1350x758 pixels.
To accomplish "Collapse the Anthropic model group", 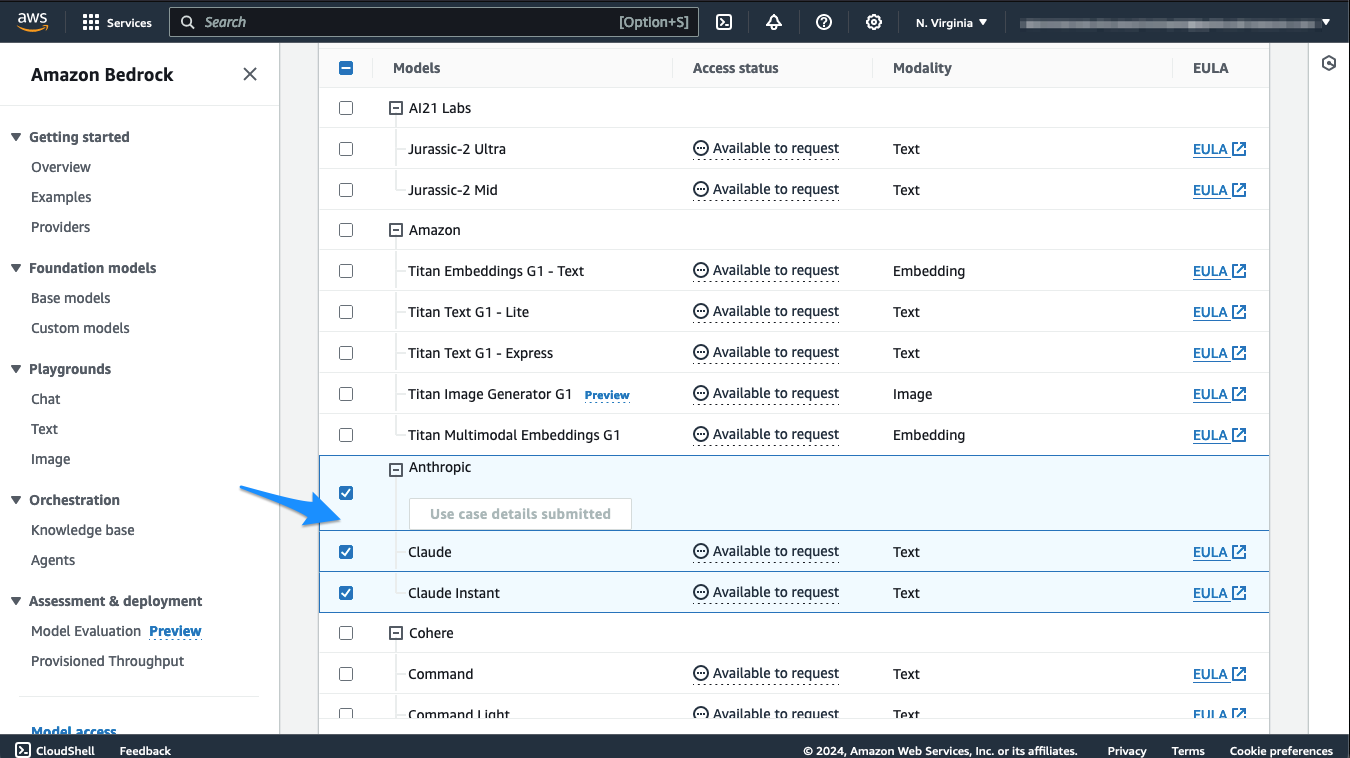I will 395,468.
